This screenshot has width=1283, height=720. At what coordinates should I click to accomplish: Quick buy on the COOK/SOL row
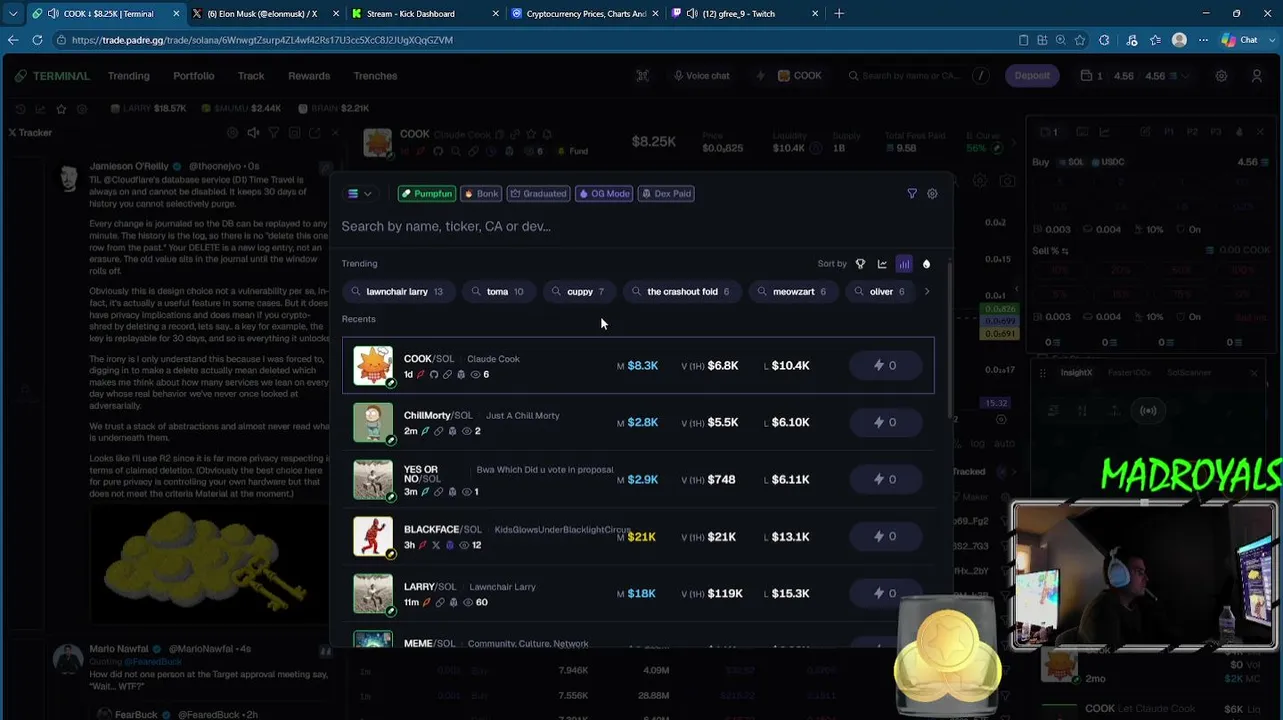[x=885, y=366]
